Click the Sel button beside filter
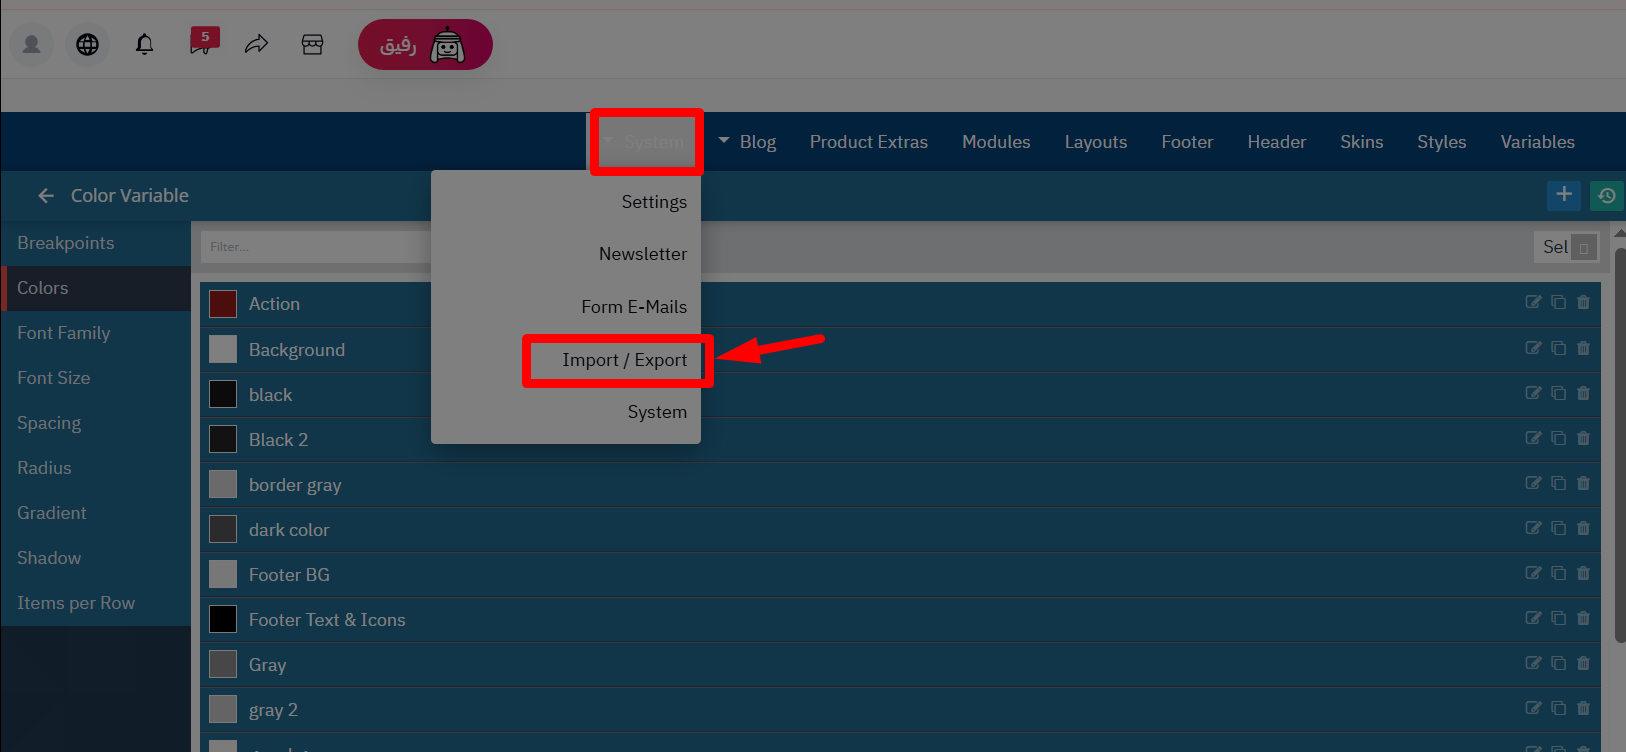 pyautogui.click(x=1566, y=247)
